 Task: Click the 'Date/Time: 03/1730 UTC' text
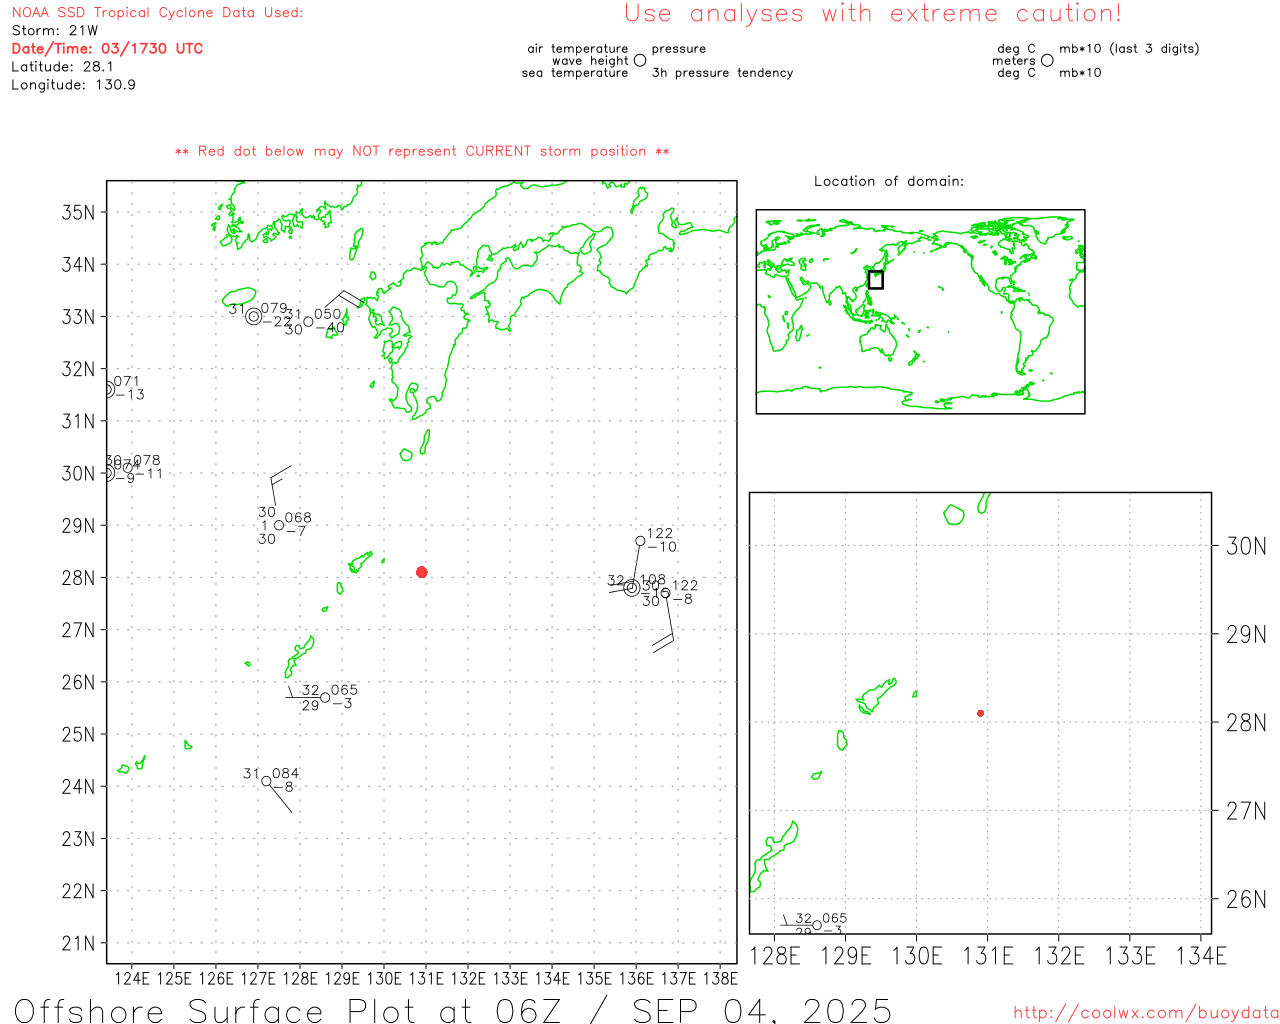(x=107, y=49)
